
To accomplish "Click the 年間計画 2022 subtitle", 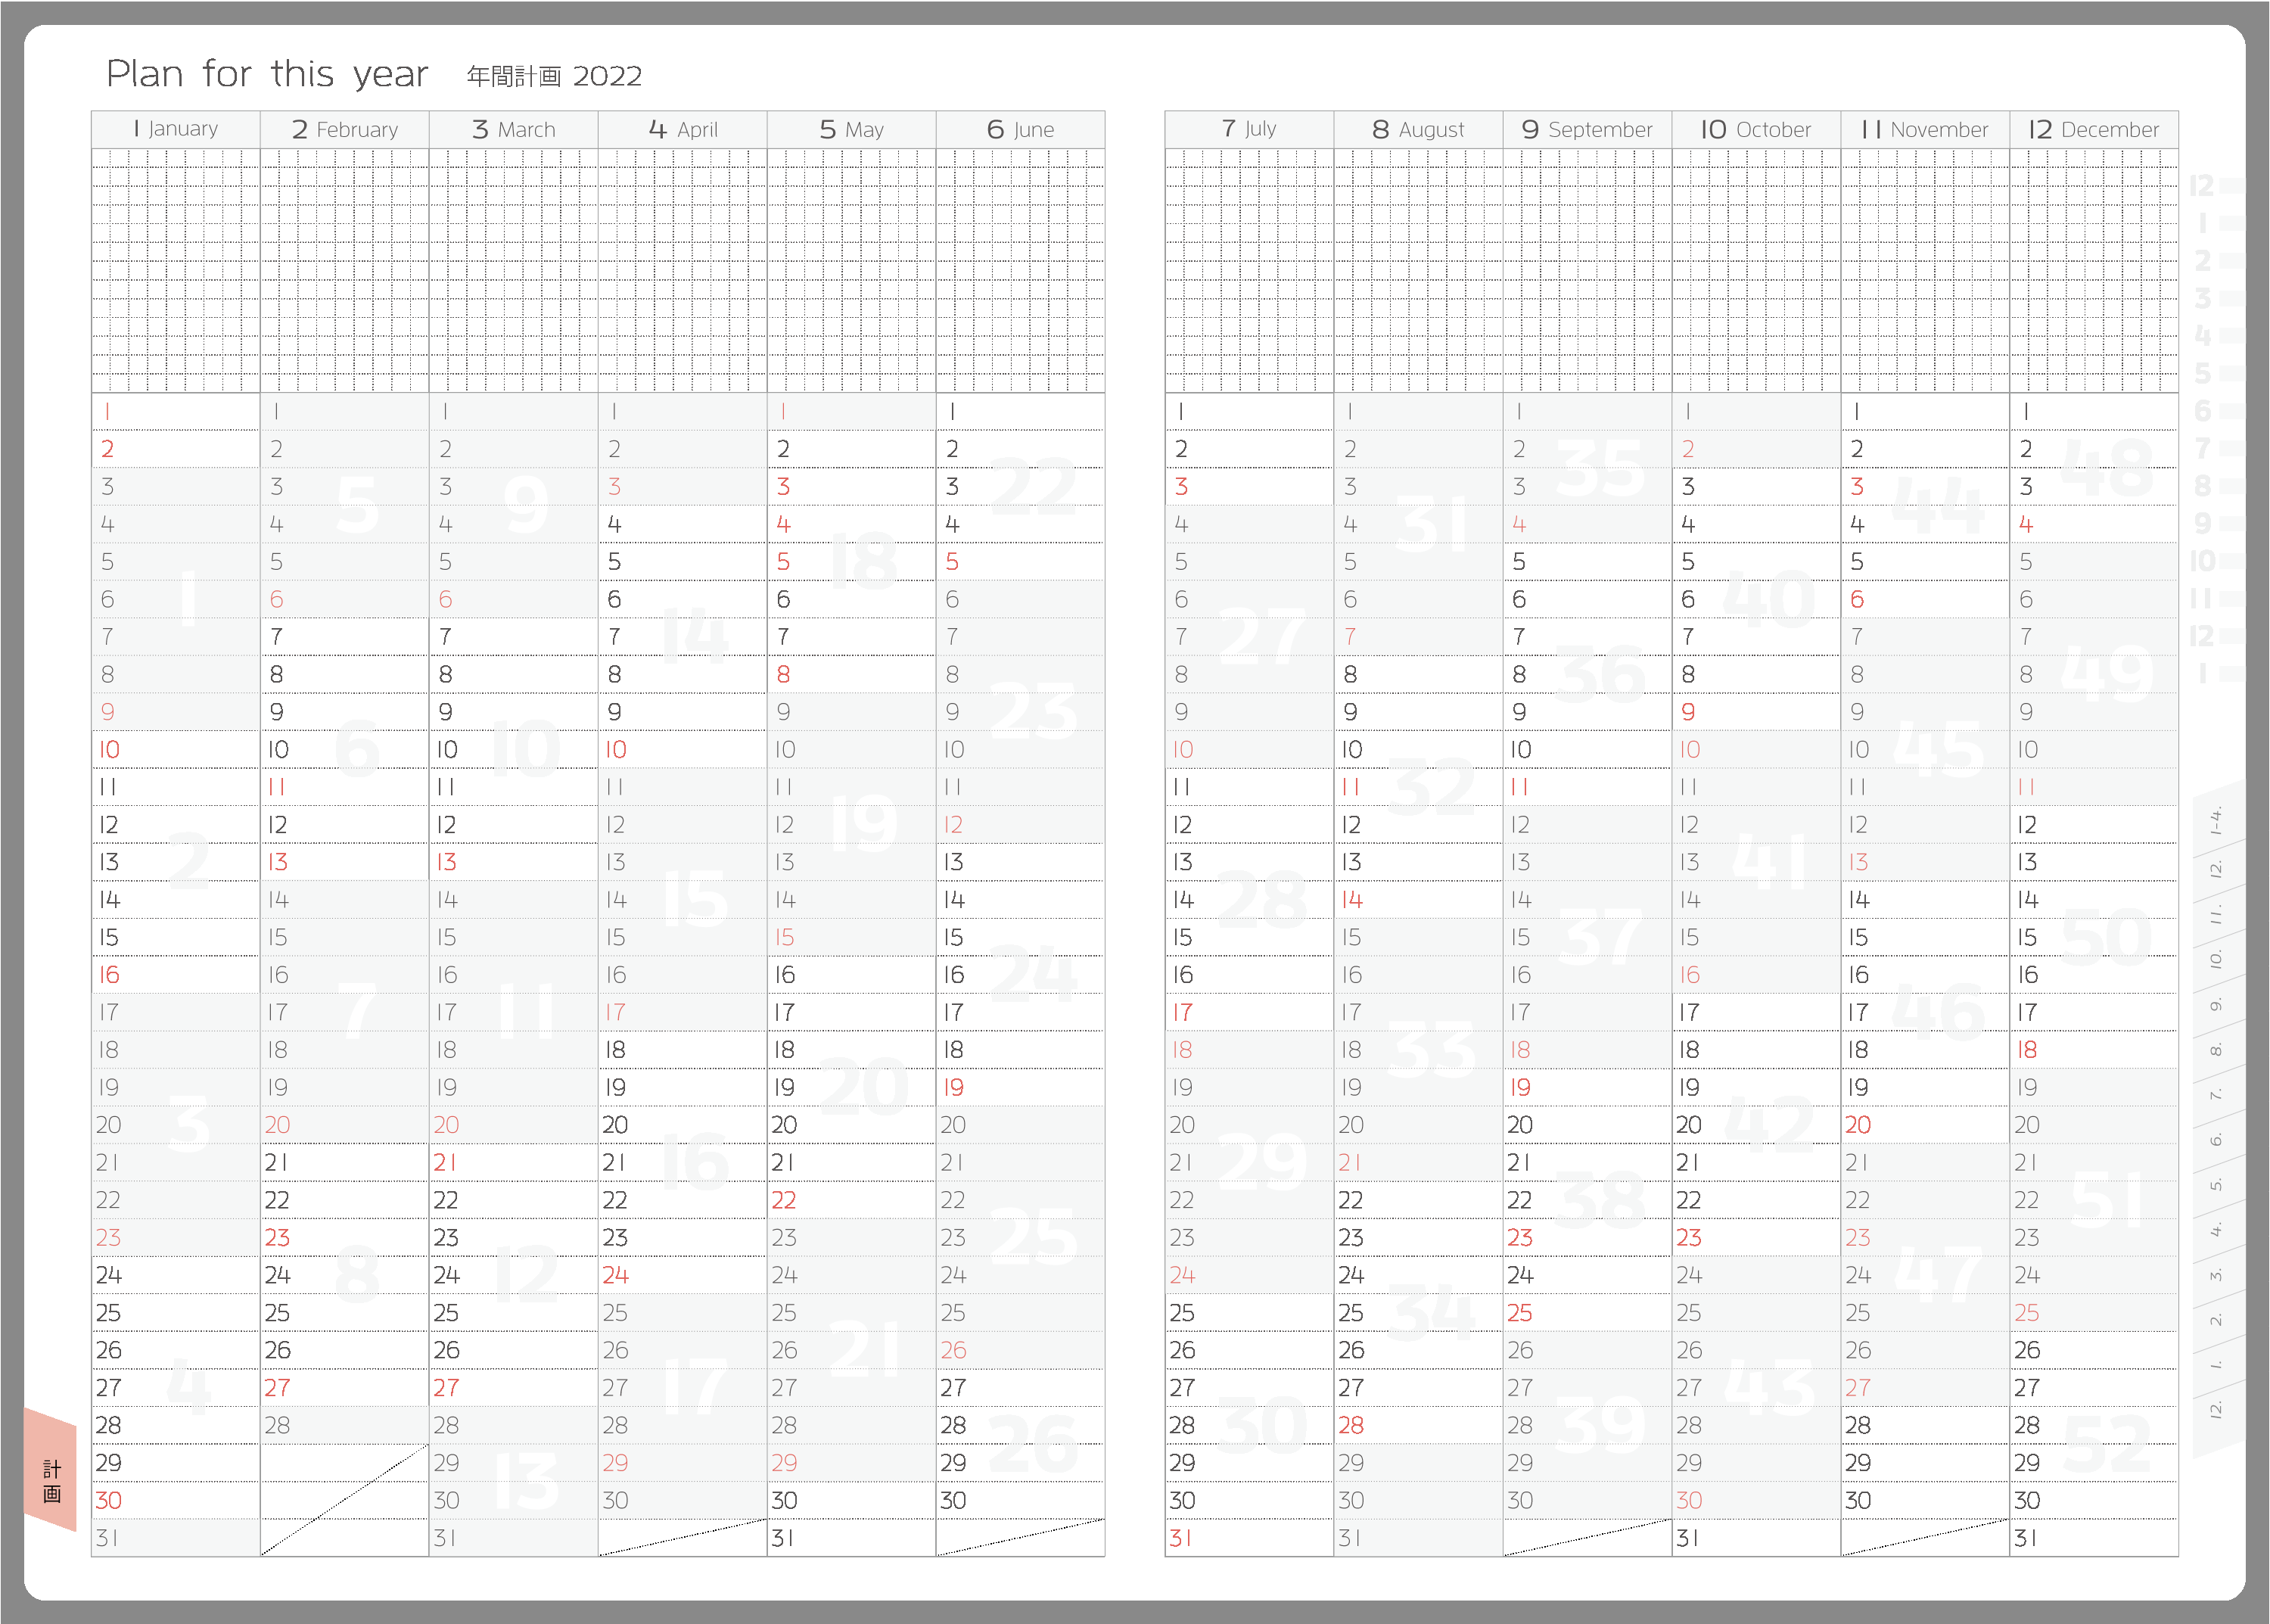I will click(x=554, y=76).
